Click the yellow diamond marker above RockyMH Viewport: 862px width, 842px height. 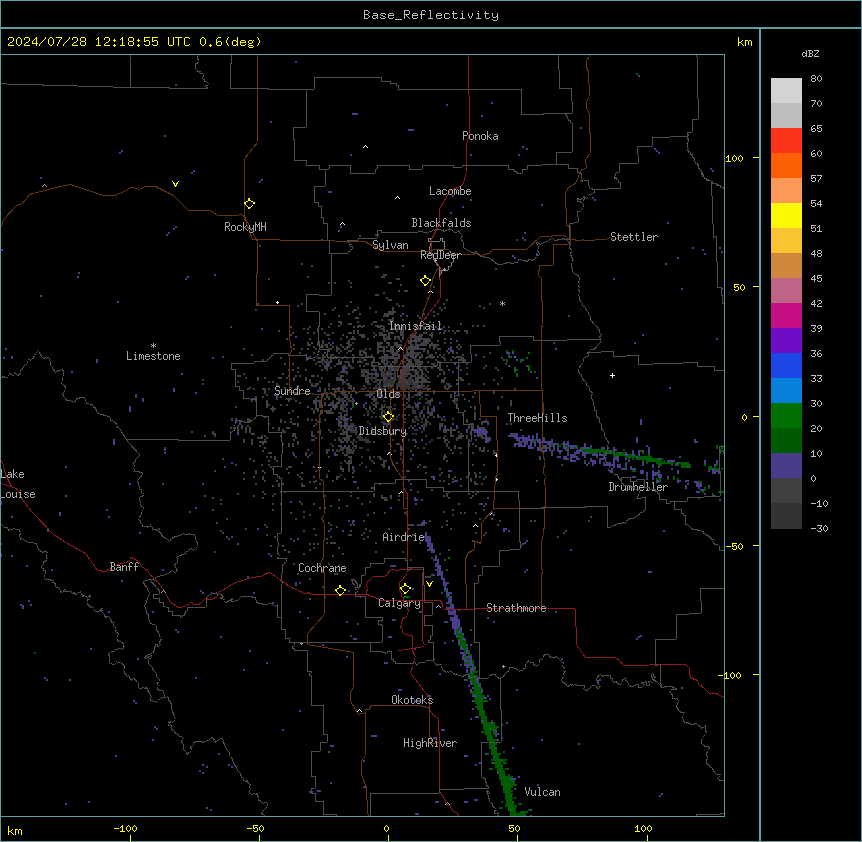(x=250, y=204)
